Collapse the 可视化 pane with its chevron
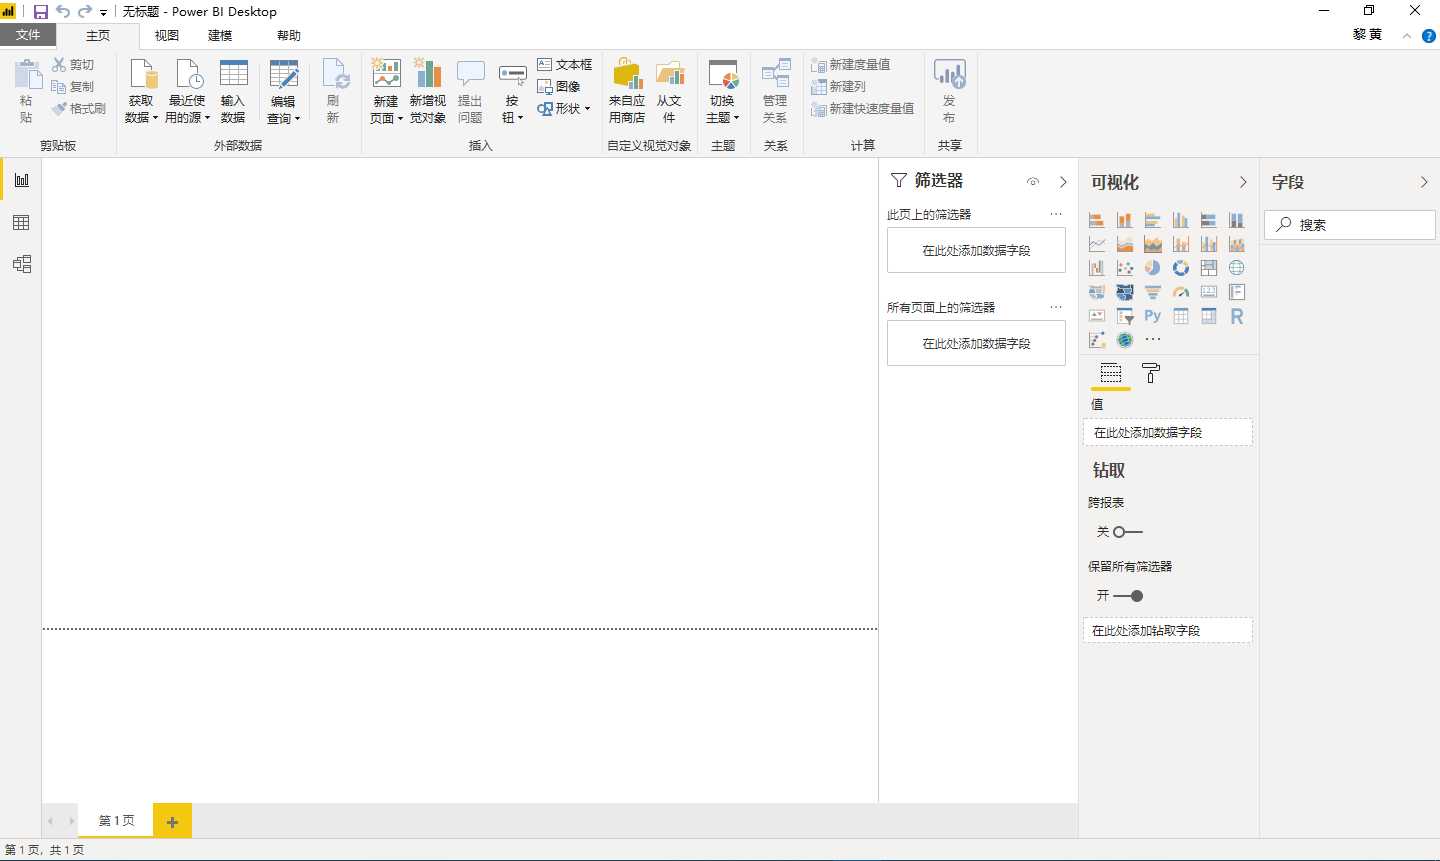 1243,182
